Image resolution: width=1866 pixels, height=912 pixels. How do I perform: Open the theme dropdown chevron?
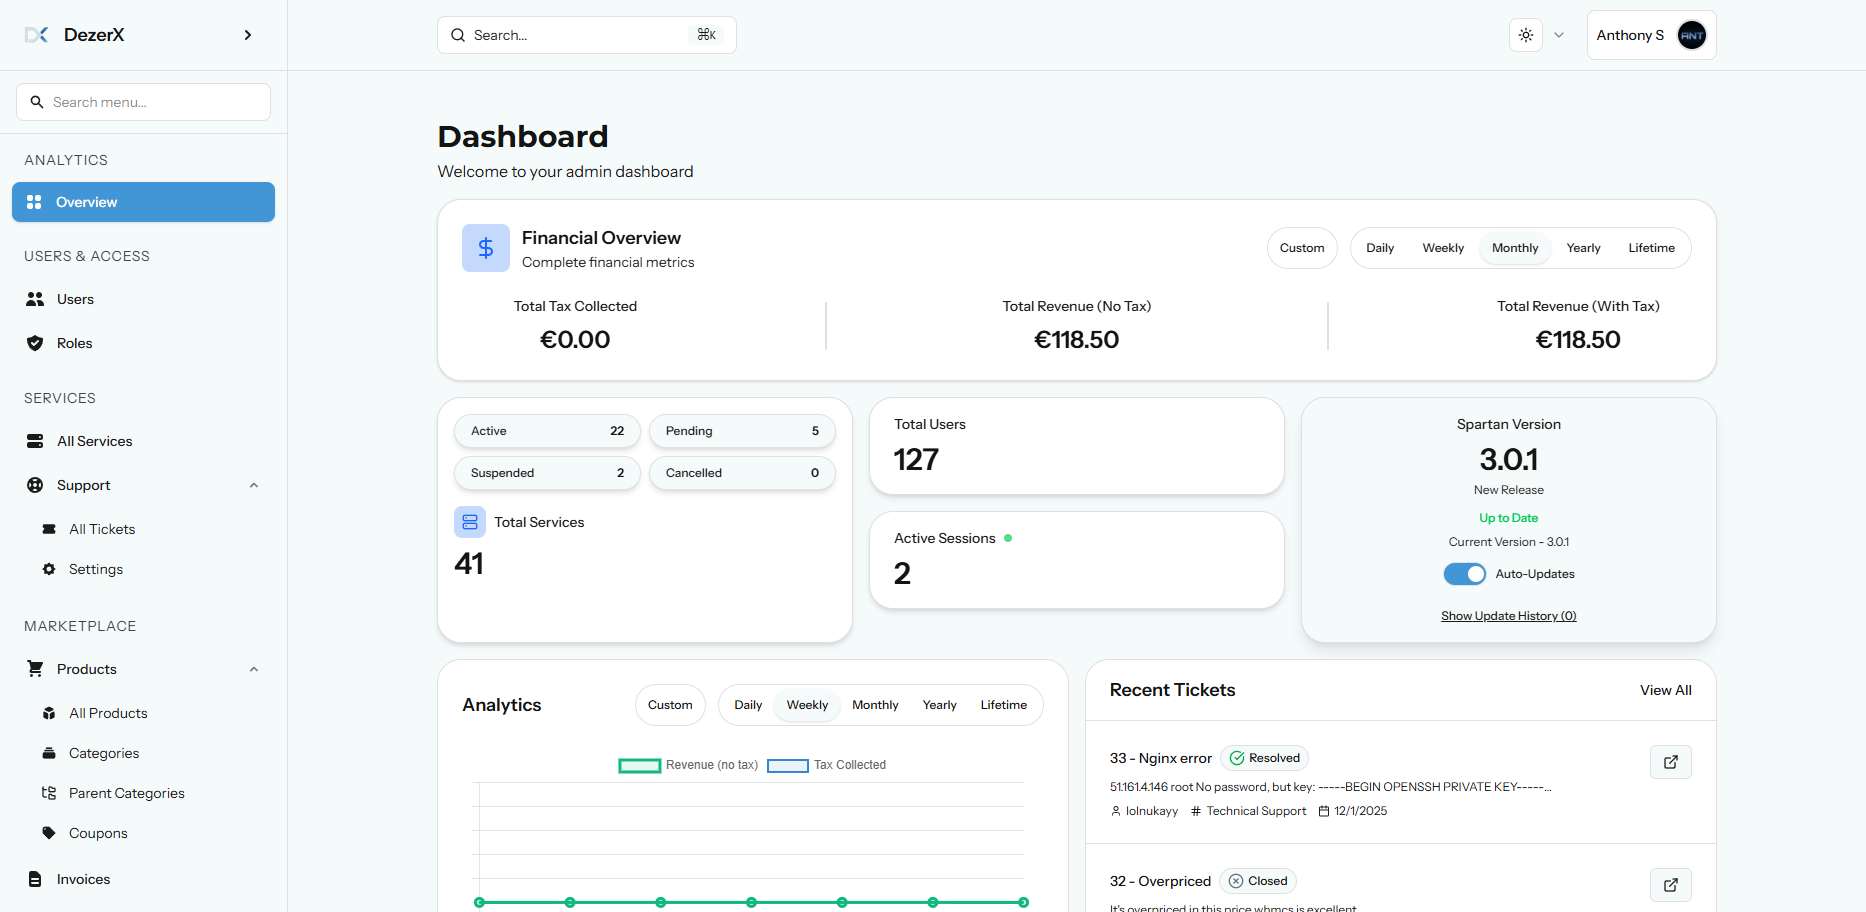[1558, 35]
